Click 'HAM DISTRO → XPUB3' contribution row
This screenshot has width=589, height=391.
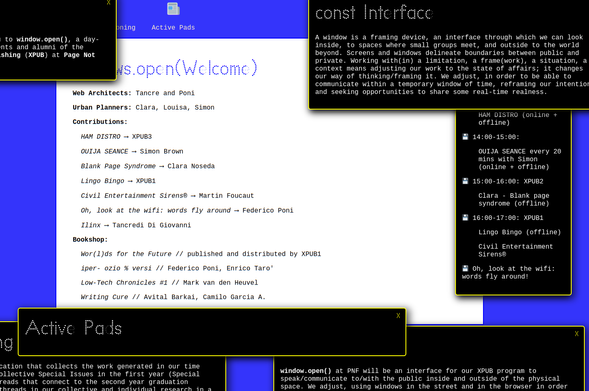(x=116, y=137)
